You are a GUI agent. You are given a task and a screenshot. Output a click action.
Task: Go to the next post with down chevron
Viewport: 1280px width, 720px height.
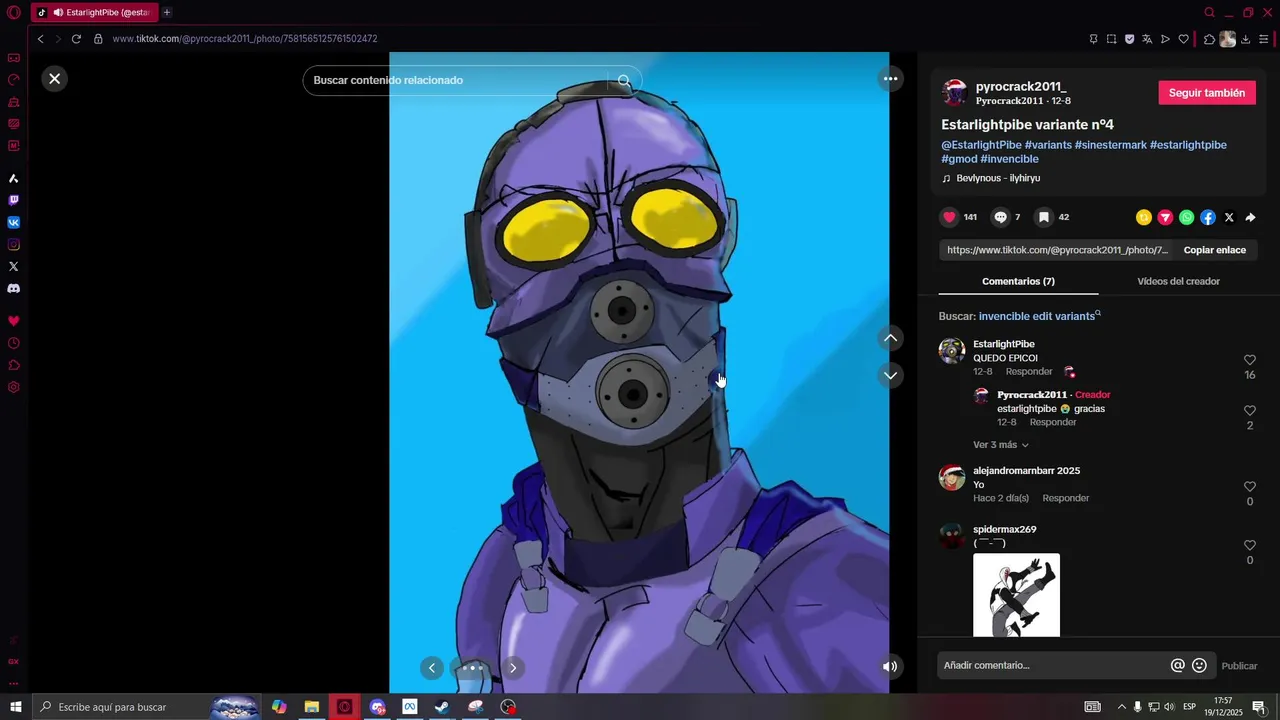pyautogui.click(x=890, y=375)
